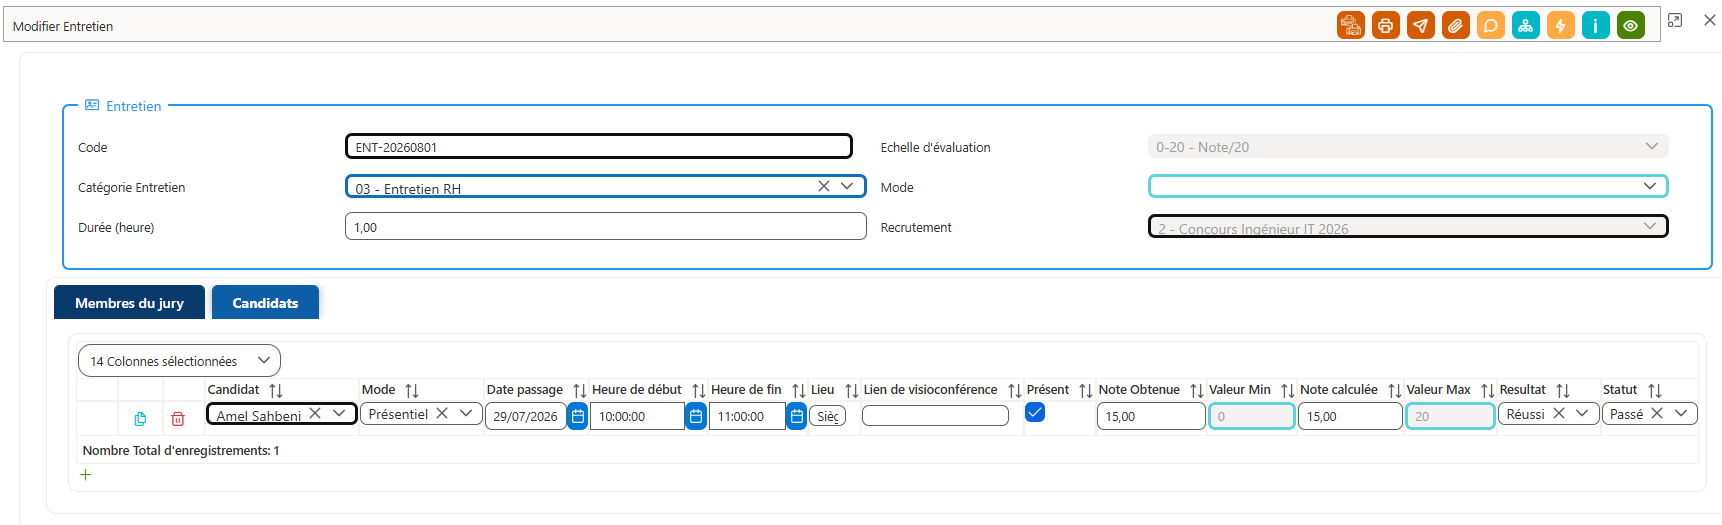Viewport: 1722px width, 525px height.
Task: Close the Modifier Entretien dialog
Action: click(x=1710, y=20)
